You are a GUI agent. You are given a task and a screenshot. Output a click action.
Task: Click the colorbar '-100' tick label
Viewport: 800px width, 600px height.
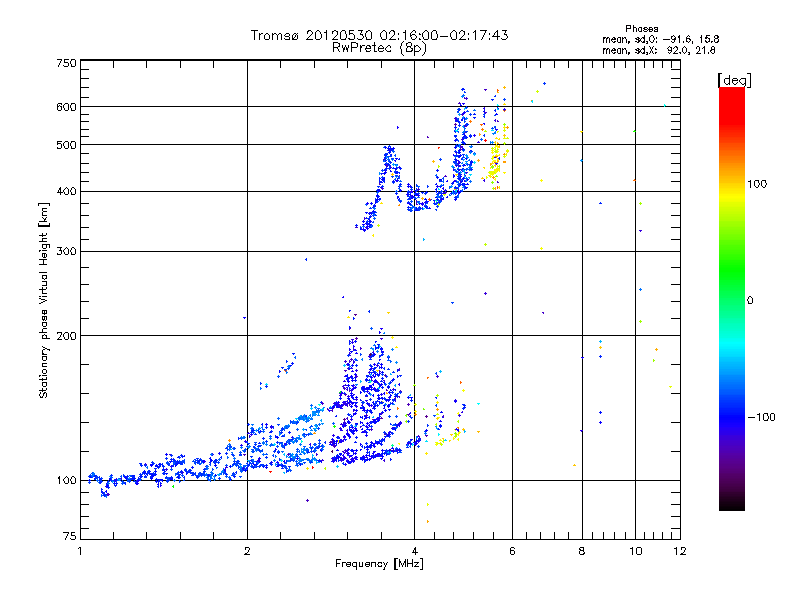(x=761, y=417)
